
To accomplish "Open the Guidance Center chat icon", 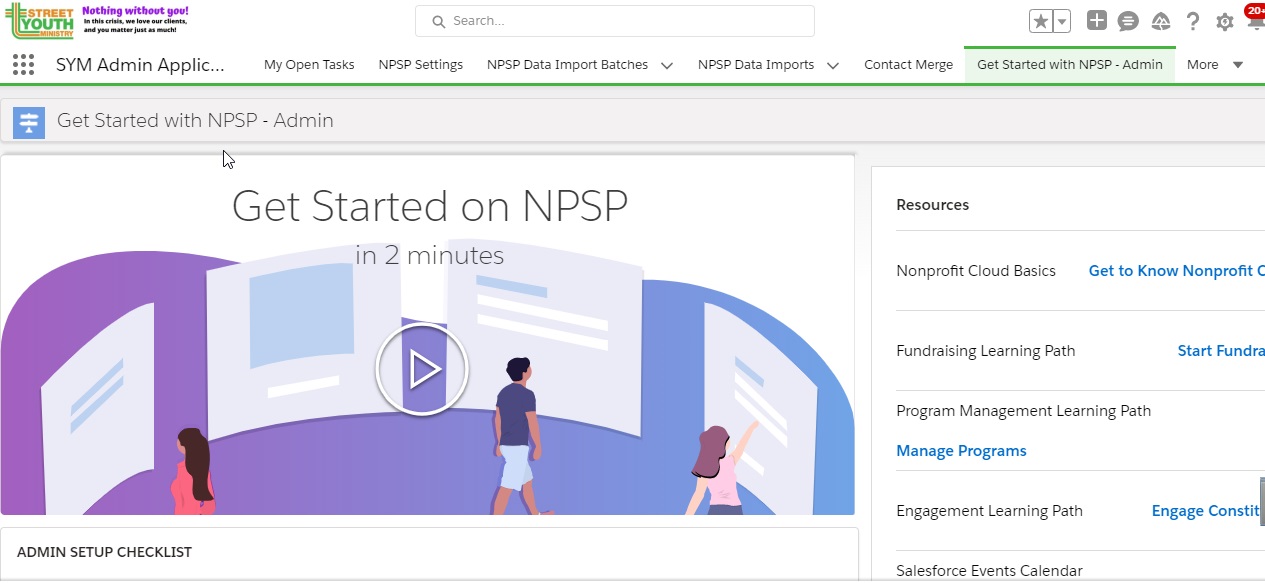I will (x=1128, y=21).
